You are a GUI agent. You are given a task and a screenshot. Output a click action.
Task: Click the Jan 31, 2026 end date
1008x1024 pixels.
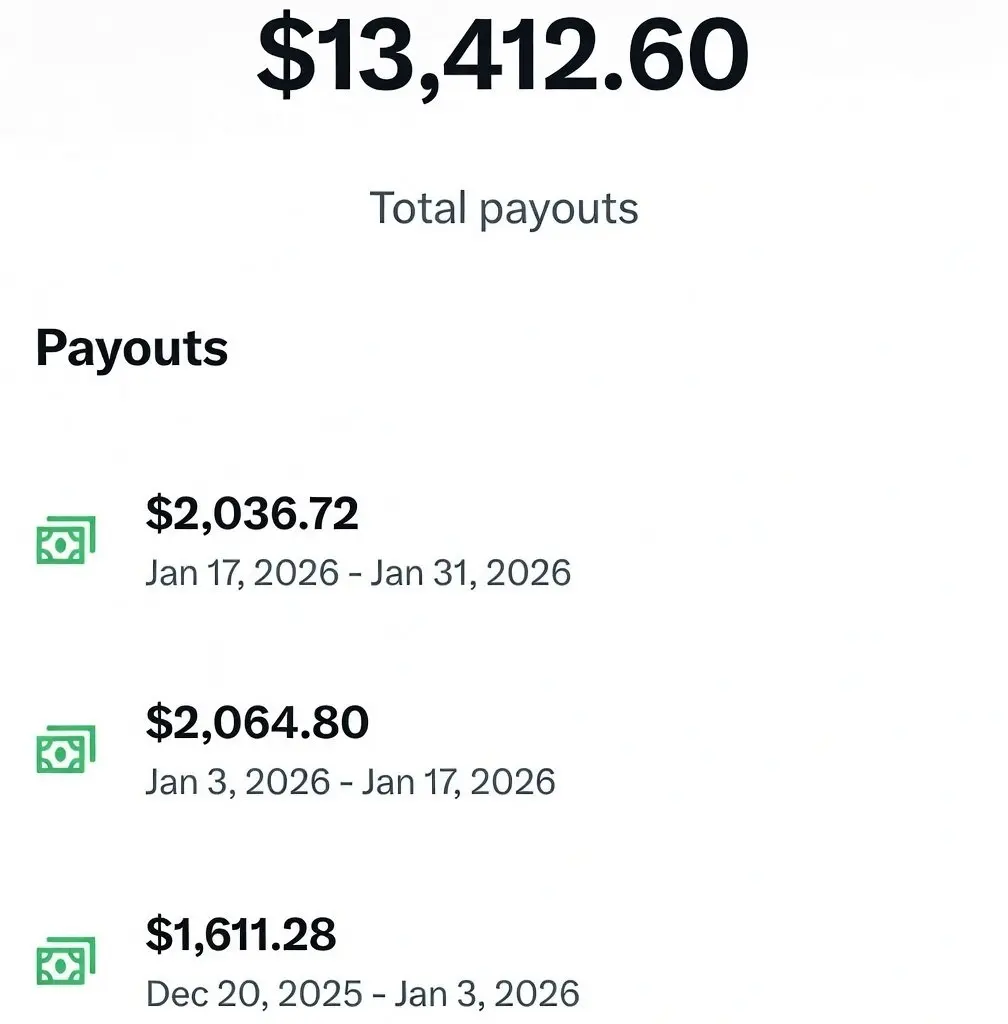click(471, 574)
